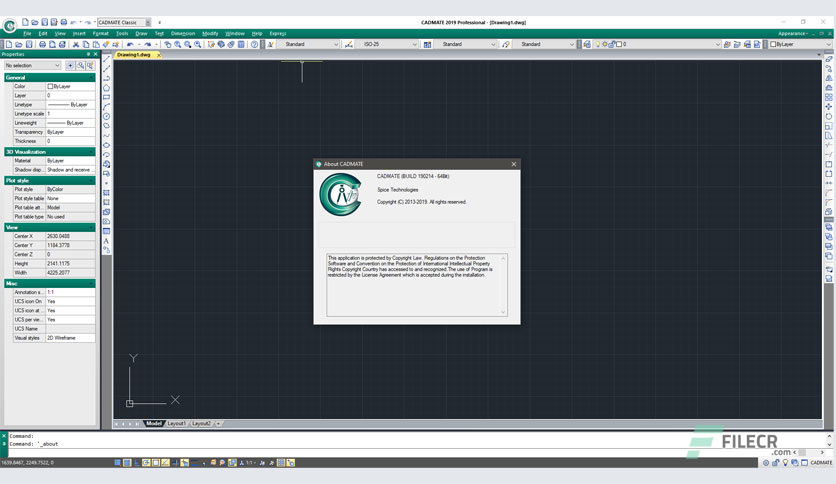Select the Rectangle draw tool
836x484 pixels.
coord(107,97)
